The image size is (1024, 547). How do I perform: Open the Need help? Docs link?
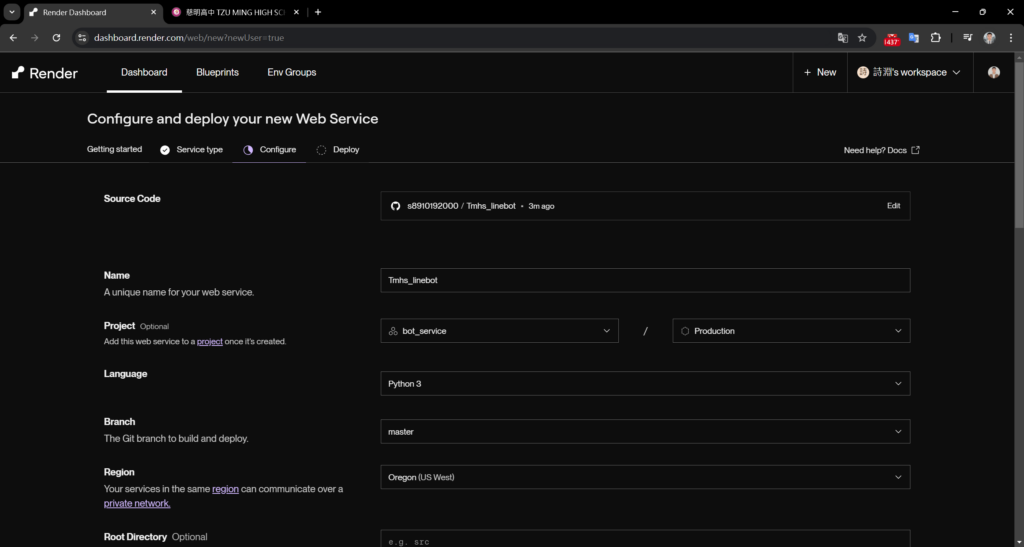click(x=882, y=150)
